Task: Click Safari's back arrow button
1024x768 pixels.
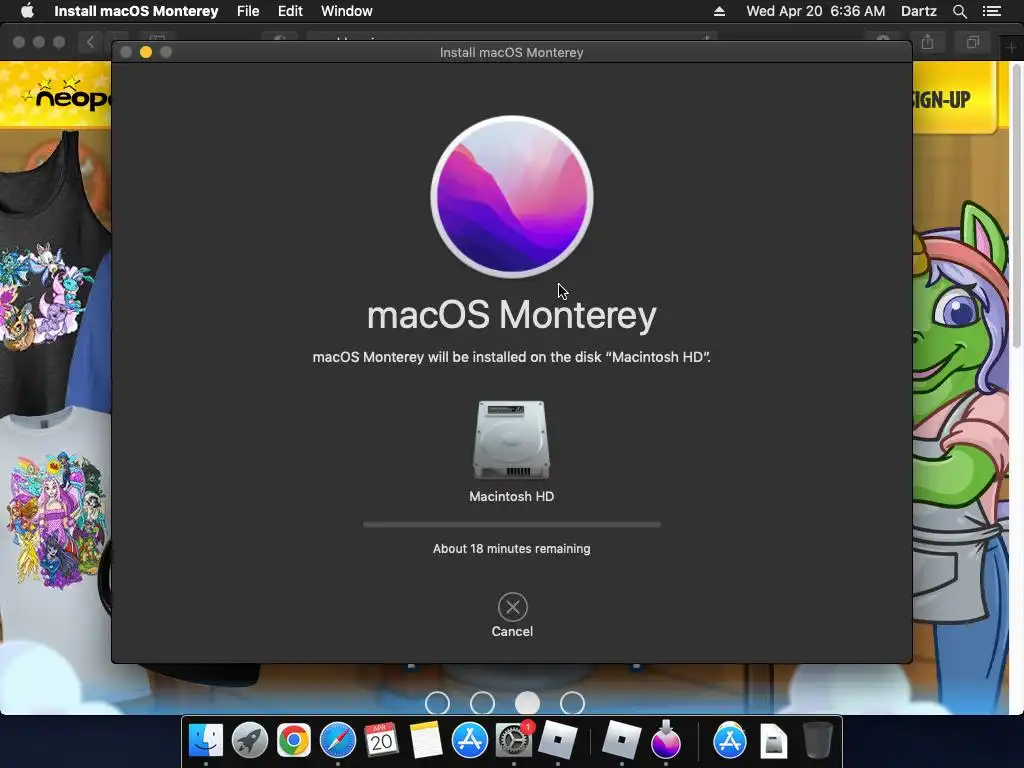Action: click(90, 42)
